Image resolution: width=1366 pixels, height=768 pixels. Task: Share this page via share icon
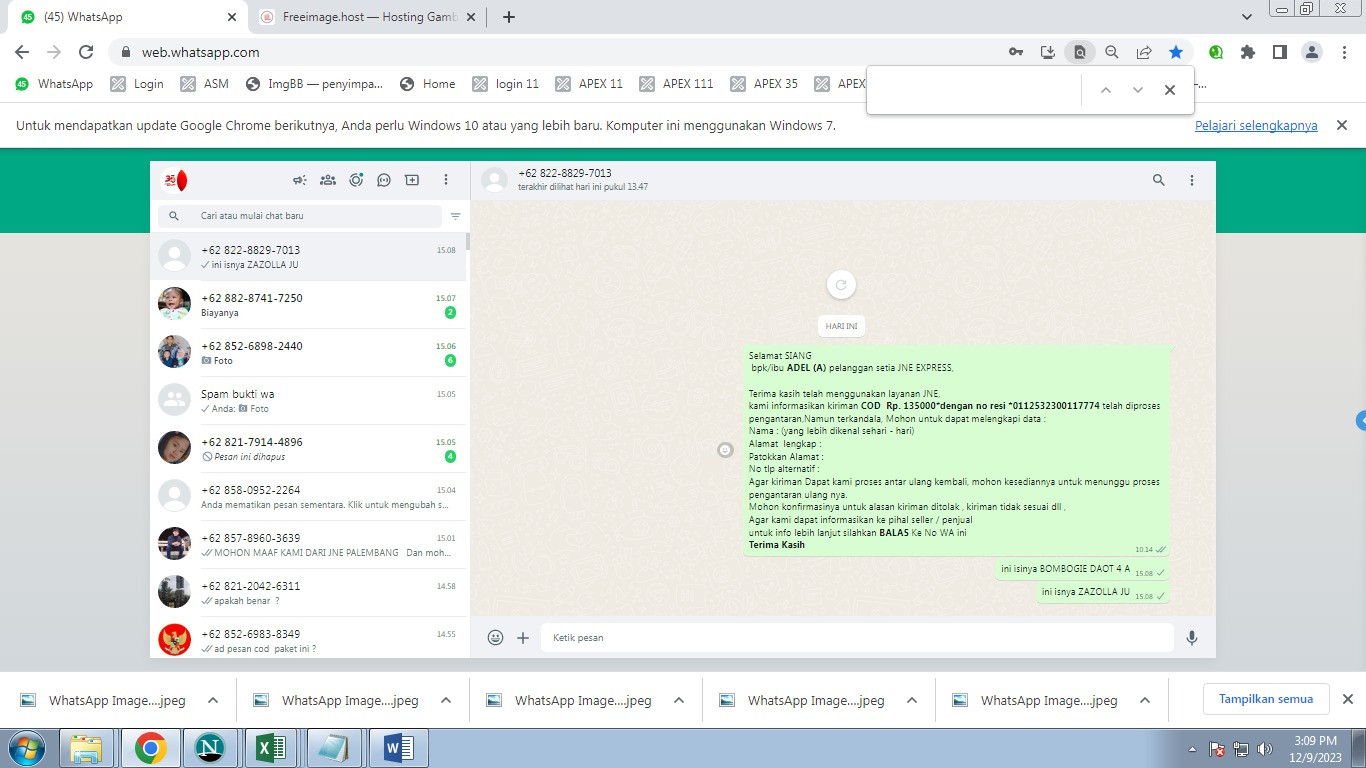tap(1144, 52)
